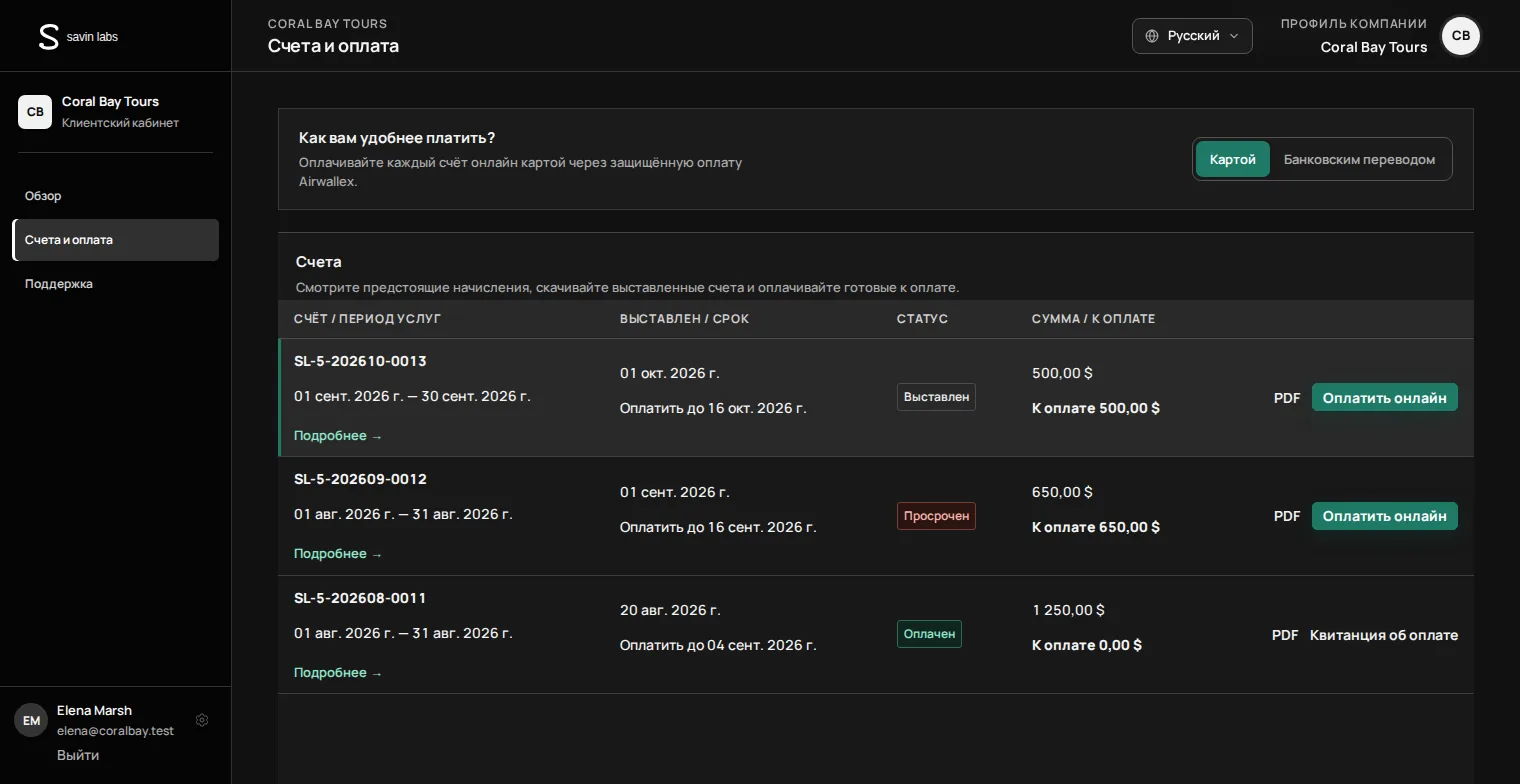Click the amount К оплате 0,00 $
Viewport: 1520px width, 784px height.
coord(1087,645)
